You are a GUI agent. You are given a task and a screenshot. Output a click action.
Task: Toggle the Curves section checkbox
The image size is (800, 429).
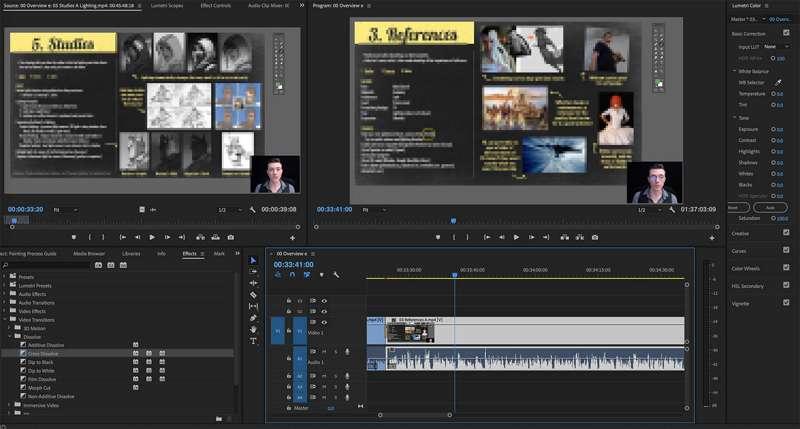pyautogui.click(x=786, y=250)
